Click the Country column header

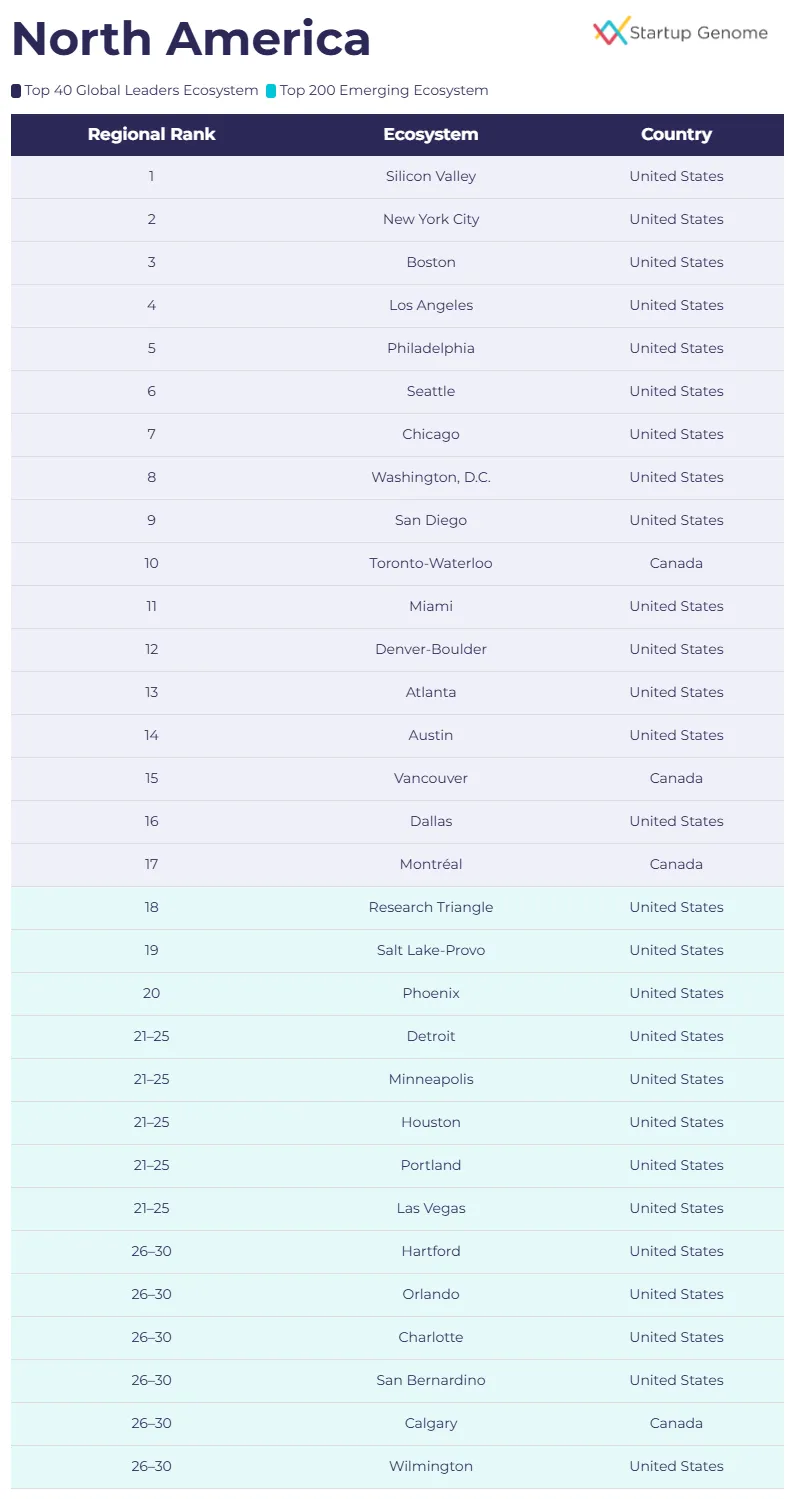tap(676, 134)
